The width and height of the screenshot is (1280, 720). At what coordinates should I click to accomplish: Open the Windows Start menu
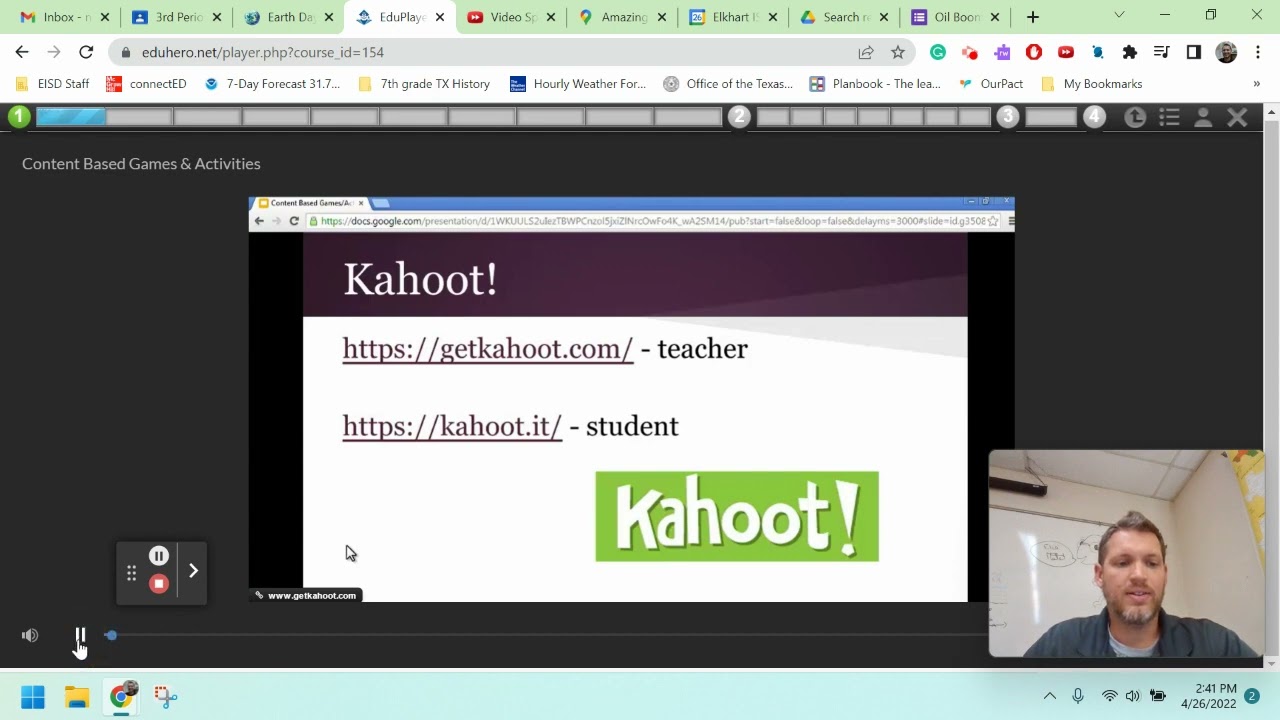click(x=33, y=696)
